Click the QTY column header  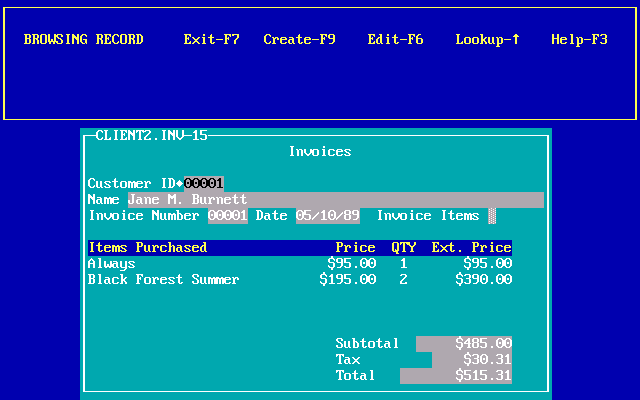(403, 247)
